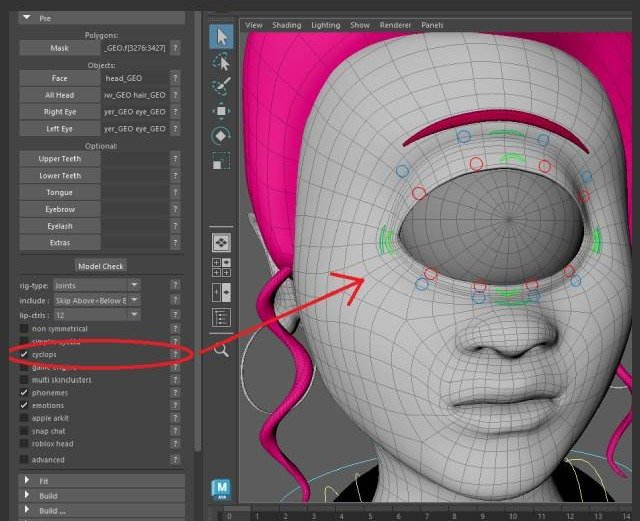Click the Model Check button
Image resolution: width=640 pixels, height=521 pixels.
coord(101,266)
